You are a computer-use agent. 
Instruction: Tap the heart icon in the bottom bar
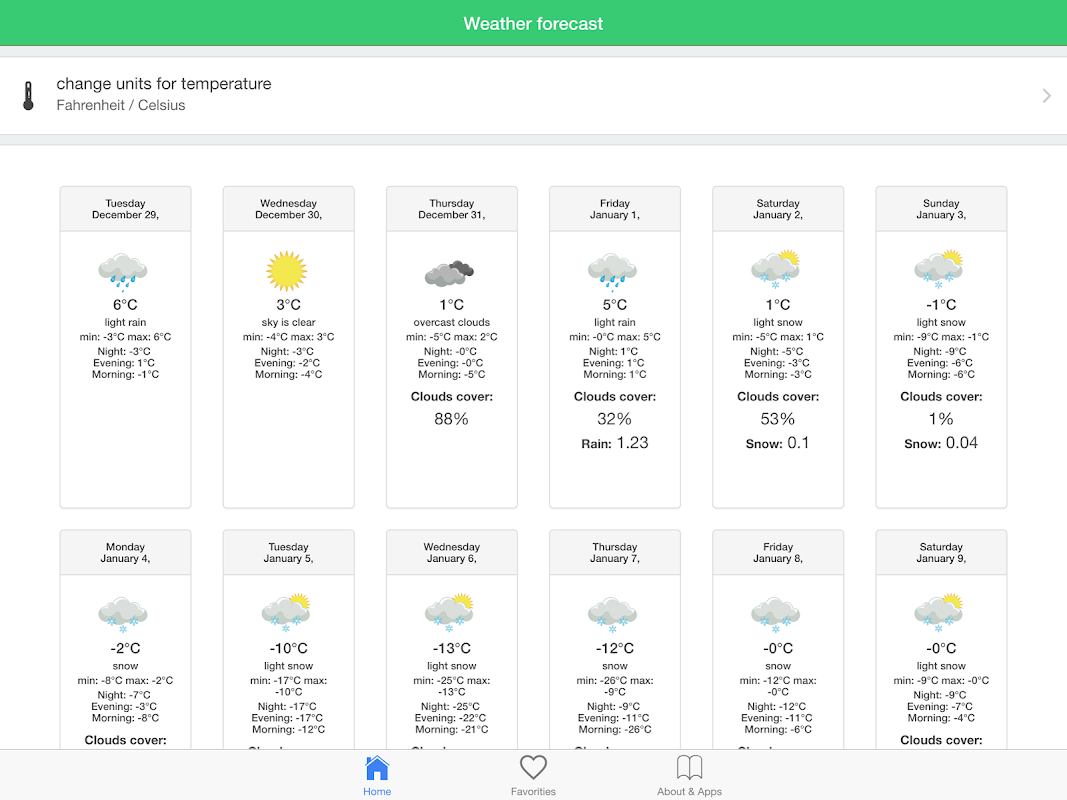coord(534,767)
